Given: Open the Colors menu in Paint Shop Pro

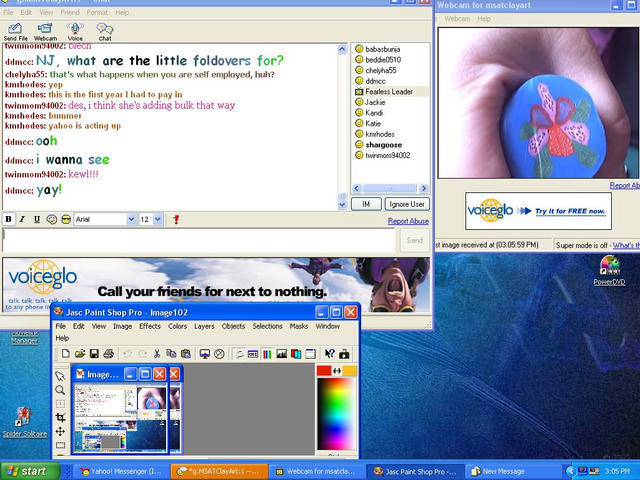Looking at the screenshot, I should (178, 326).
